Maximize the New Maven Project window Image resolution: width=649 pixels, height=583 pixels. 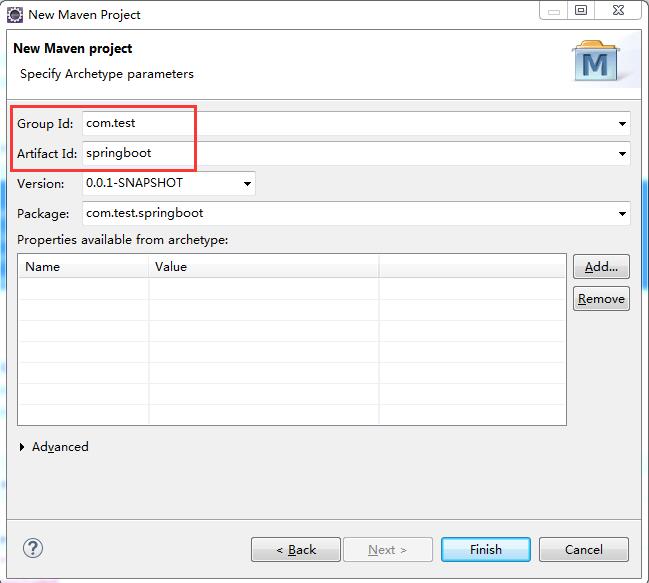pos(581,10)
